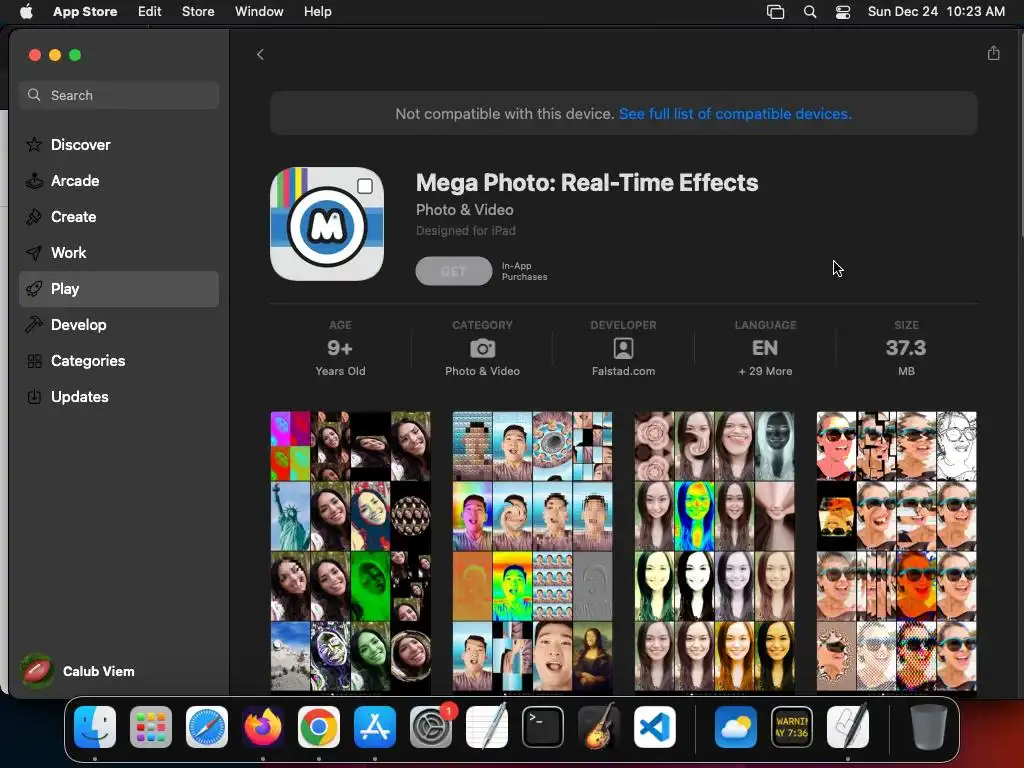Open the share button at top right
Image resolution: width=1024 pixels, height=768 pixels.
tap(993, 53)
